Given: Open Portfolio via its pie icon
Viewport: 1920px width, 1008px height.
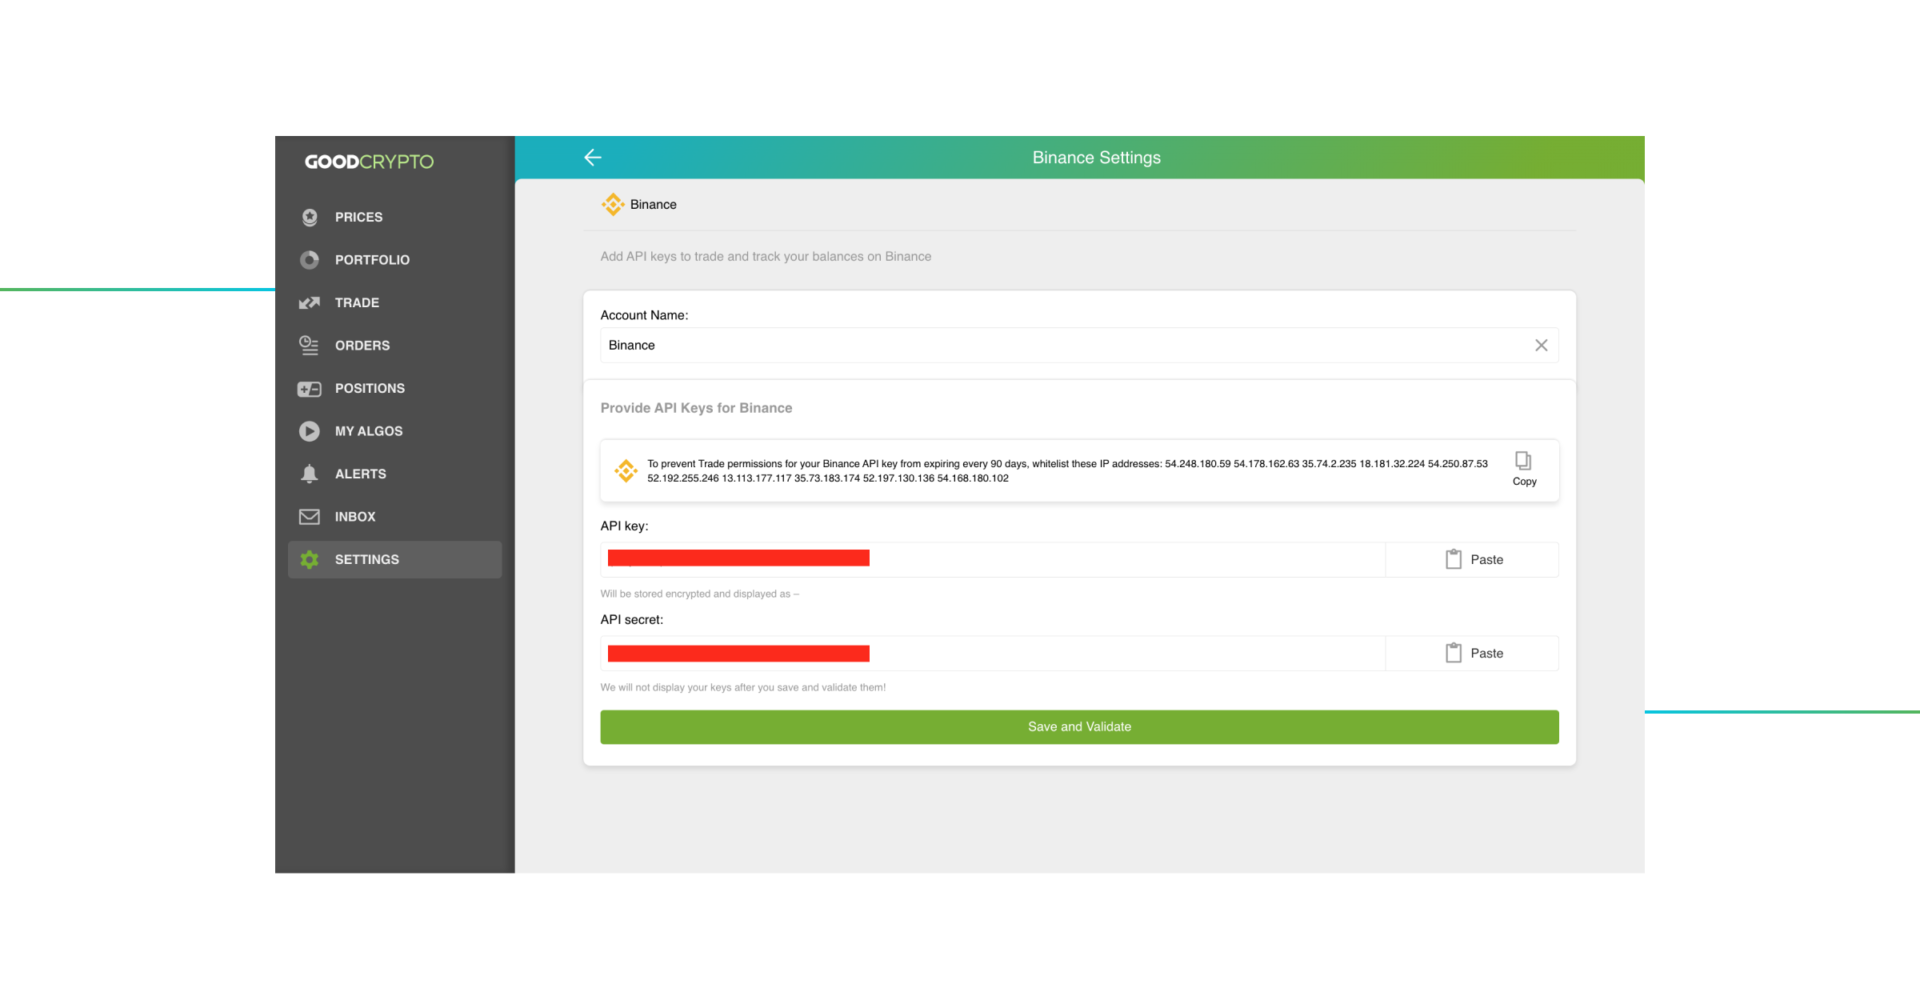Looking at the screenshot, I should pyautogui.click(x=310, y=260).
